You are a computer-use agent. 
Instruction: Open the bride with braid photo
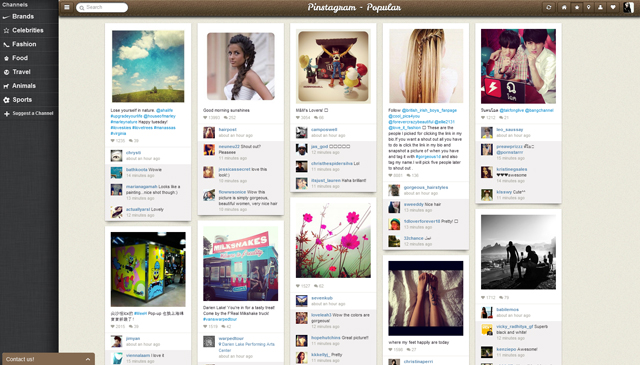point(241,66)
